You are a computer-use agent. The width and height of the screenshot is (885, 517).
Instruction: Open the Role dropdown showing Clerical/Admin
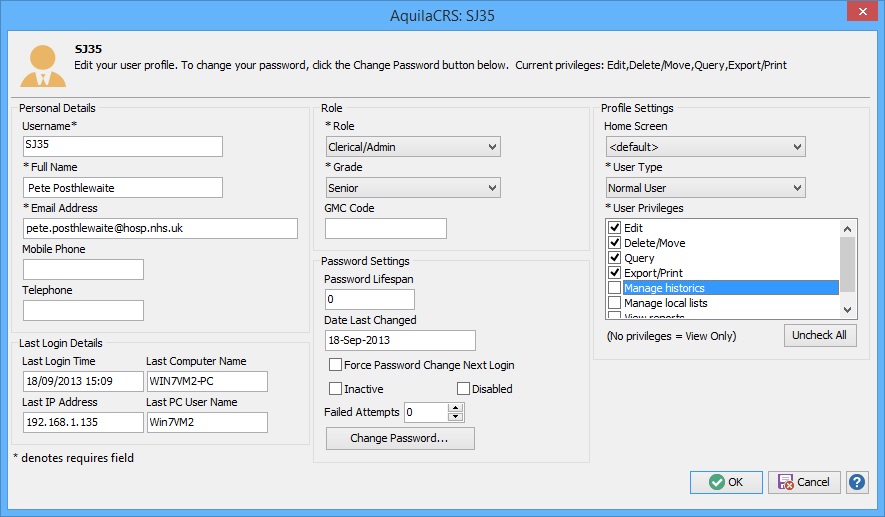(413, 147)
